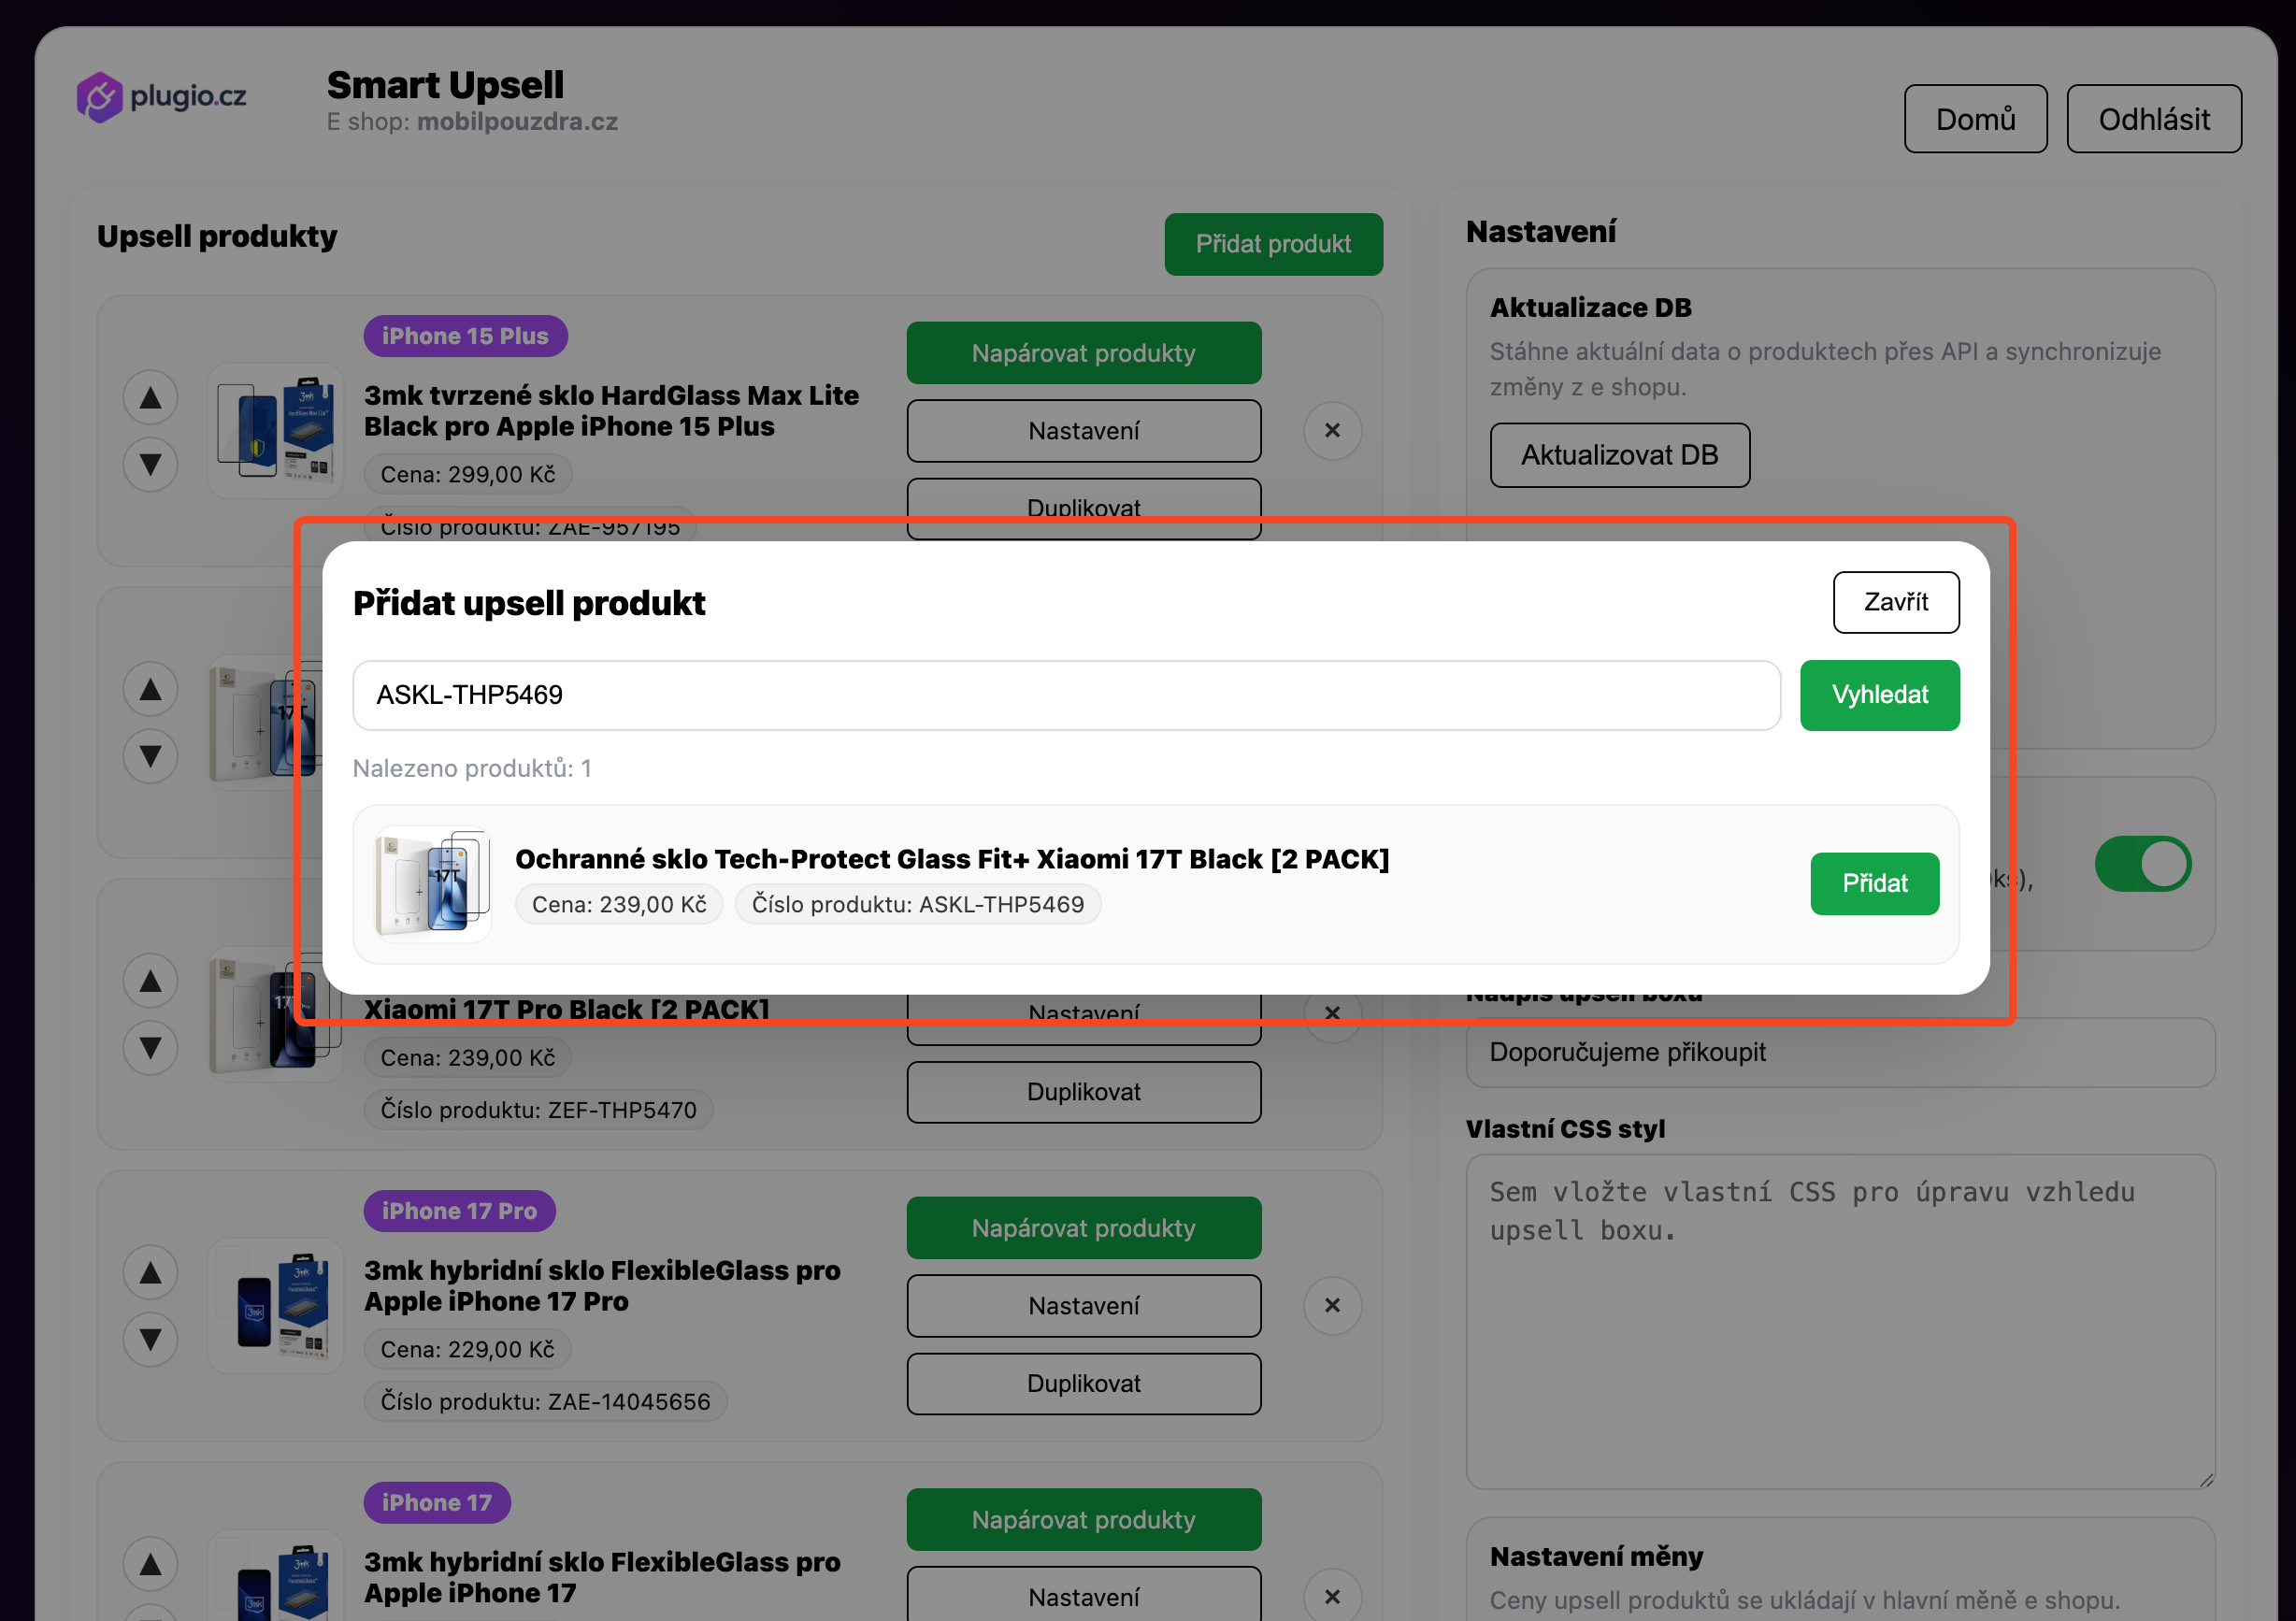Remove the iPhone 17 upsell product

[1332, 1596]
